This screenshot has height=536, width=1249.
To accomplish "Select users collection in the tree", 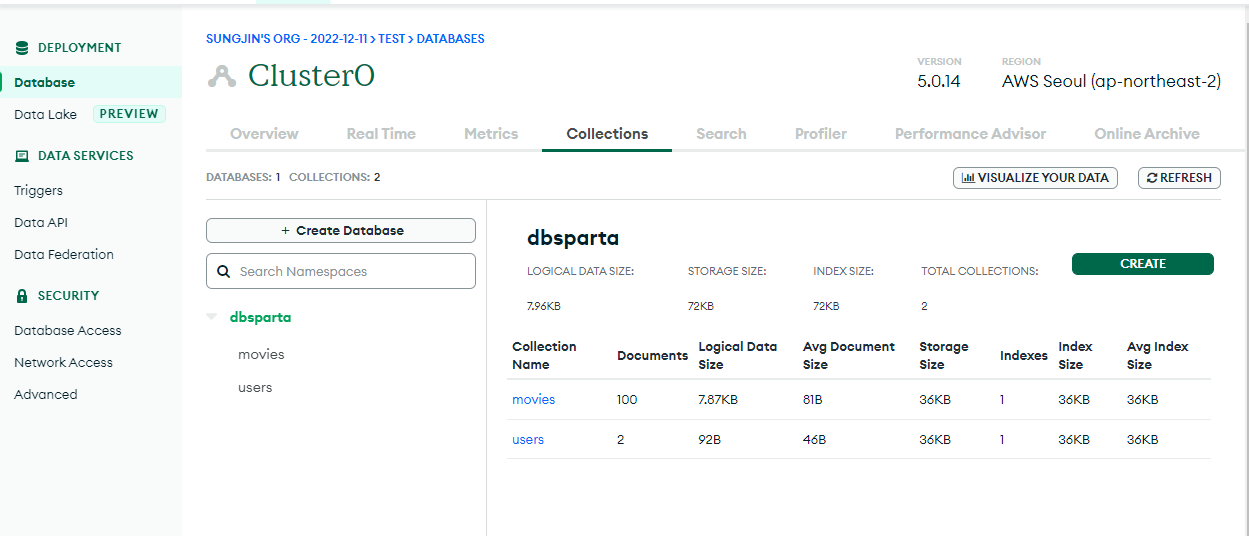I will click(x=255, y=387).
